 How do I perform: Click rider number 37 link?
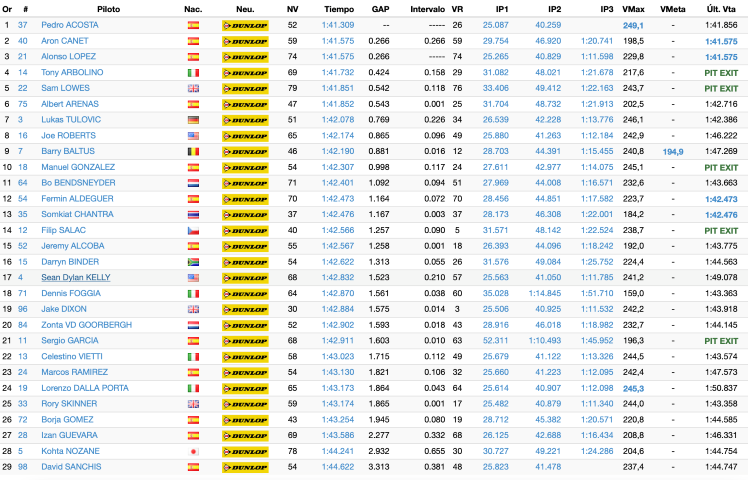(x=22, y=25)
